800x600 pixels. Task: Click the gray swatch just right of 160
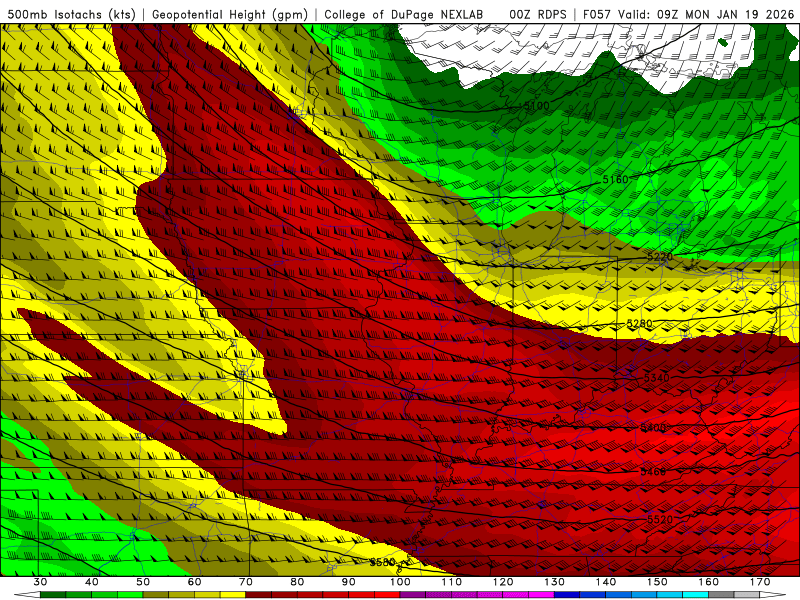[721, 595]
